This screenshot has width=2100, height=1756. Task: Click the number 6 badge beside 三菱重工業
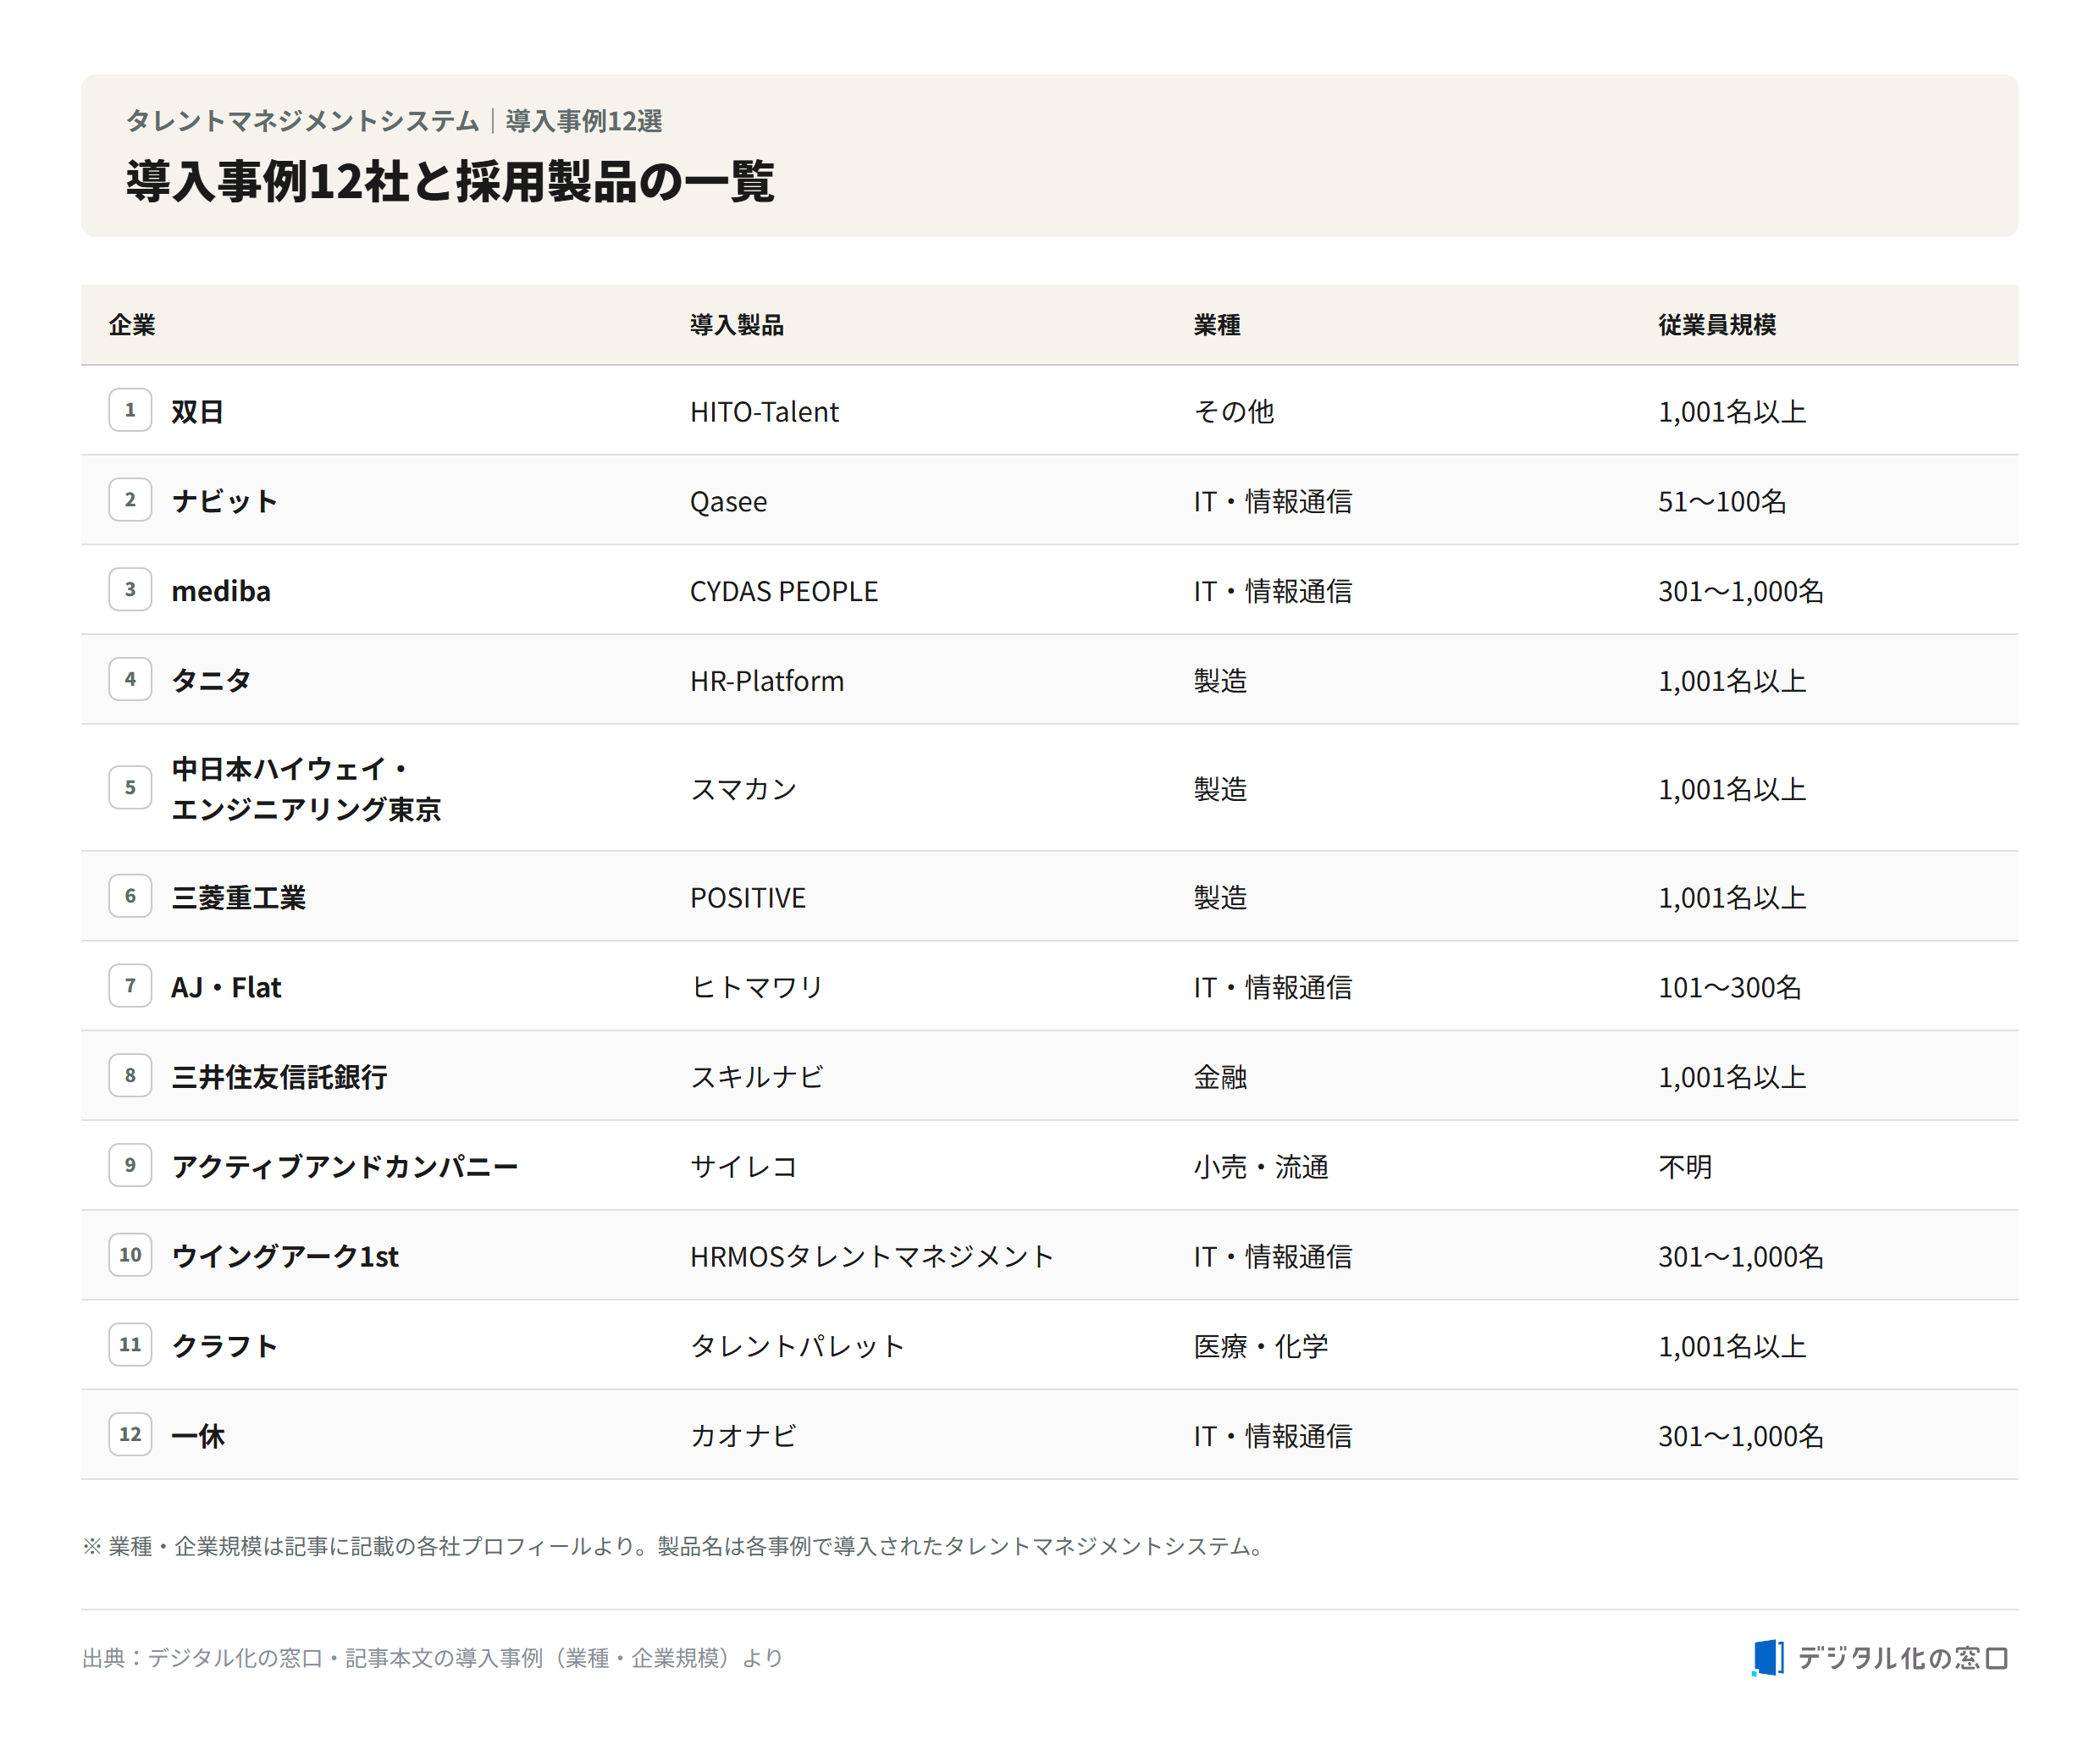point(130,896)
